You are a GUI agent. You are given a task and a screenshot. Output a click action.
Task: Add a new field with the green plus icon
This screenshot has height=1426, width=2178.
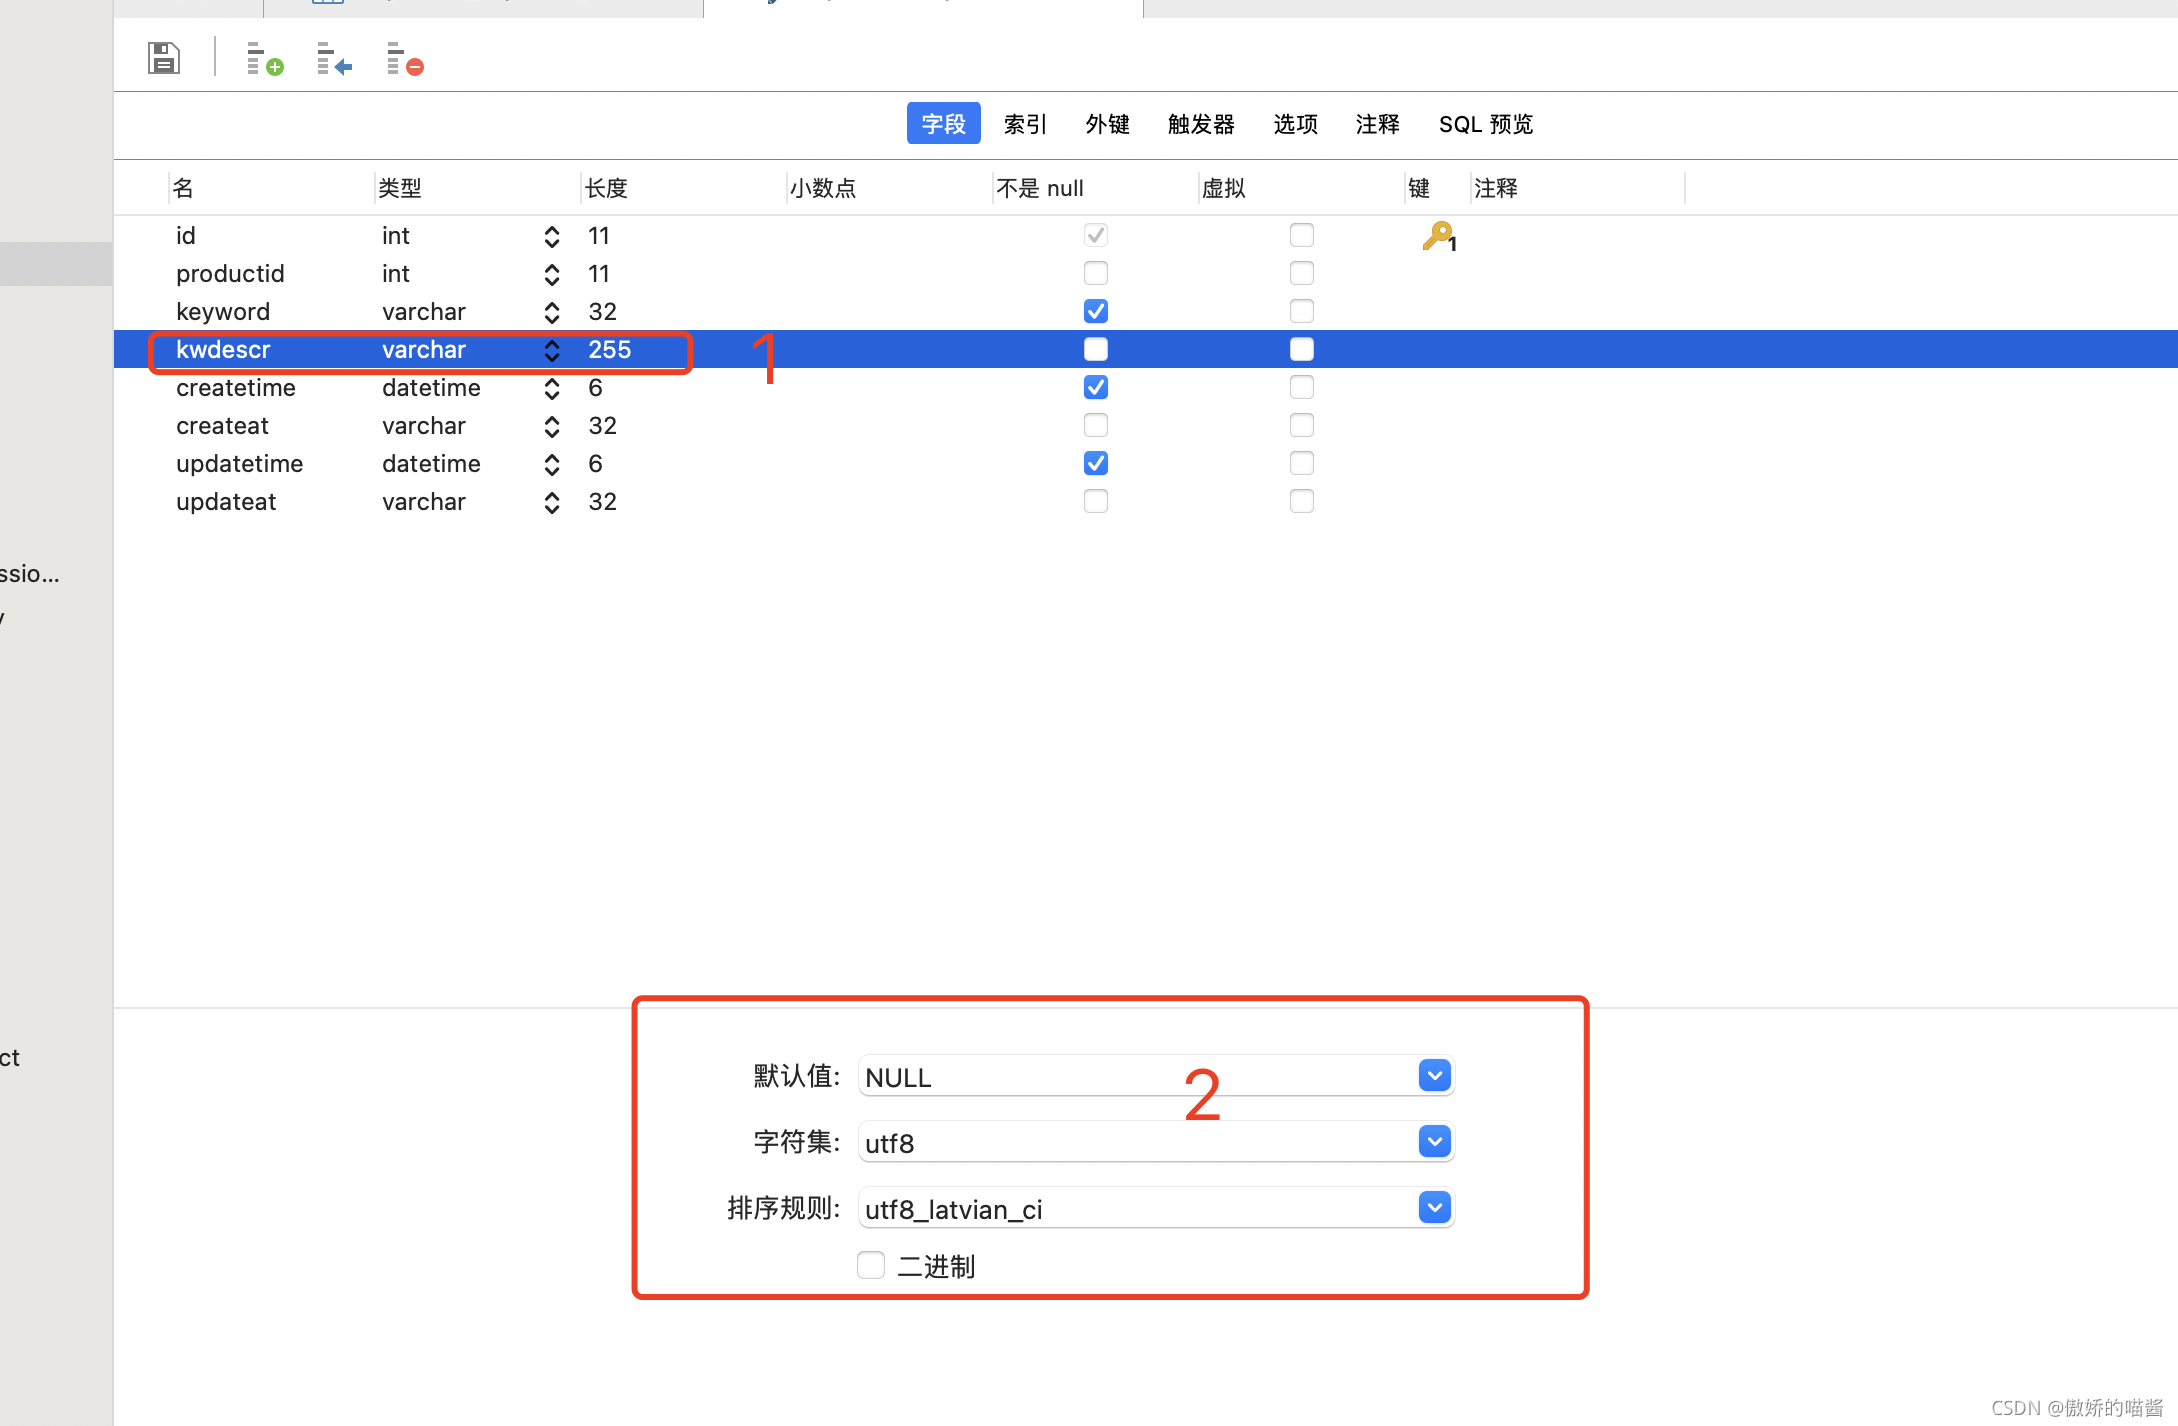pos(263,58)
